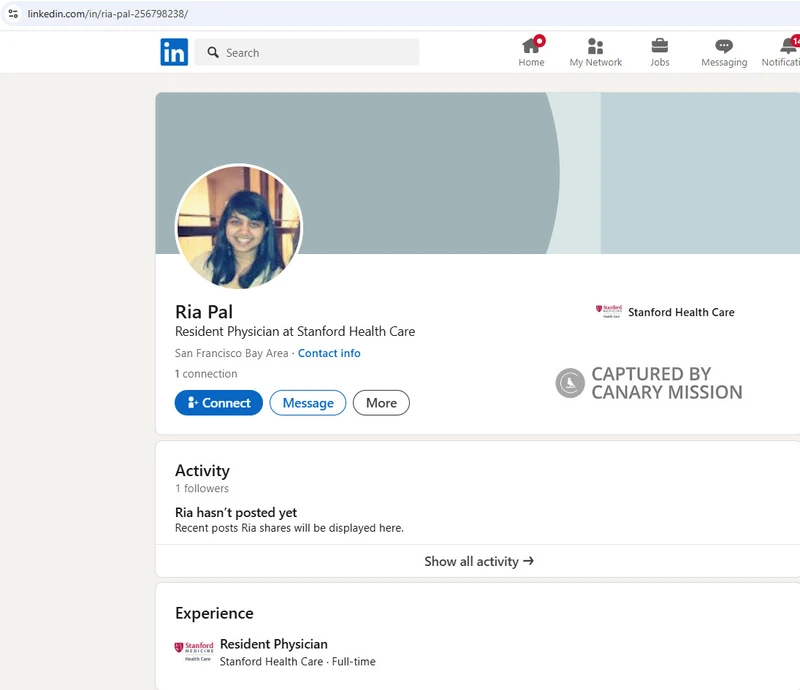Open My Network from the navigation bar
This screenshot has width=800, height=690.
pos(595,52)
